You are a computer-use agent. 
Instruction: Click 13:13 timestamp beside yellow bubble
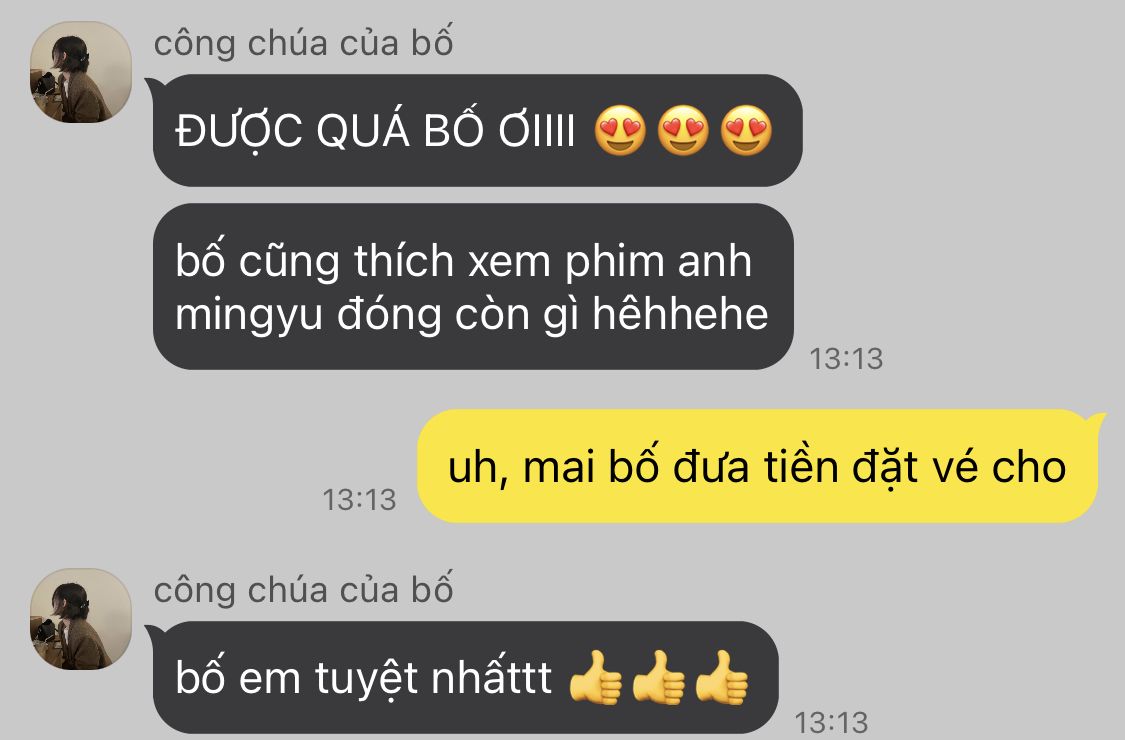[359, 500]
